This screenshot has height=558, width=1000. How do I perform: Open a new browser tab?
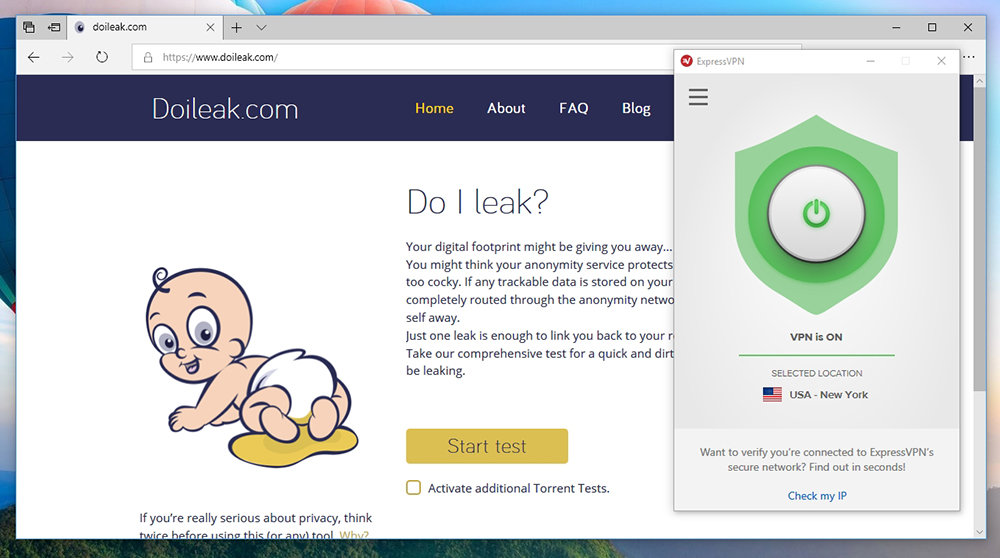point(237,27)
